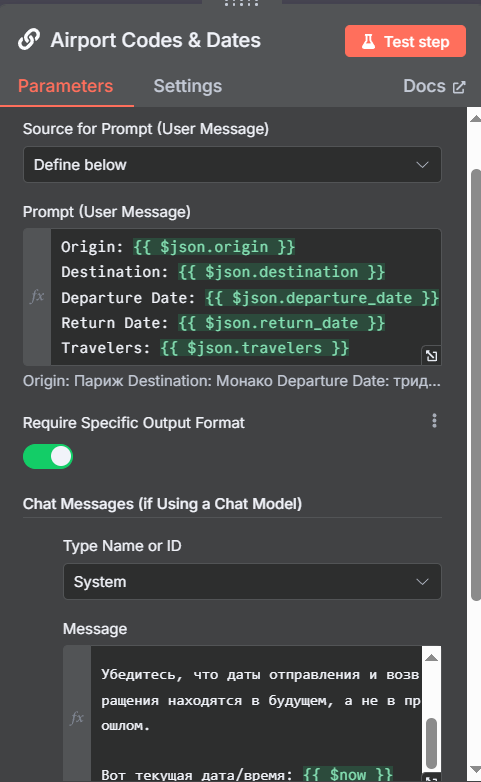Click the fx icon beside the Prompt field
Screen dimensions: 481x782
point(37,297)
